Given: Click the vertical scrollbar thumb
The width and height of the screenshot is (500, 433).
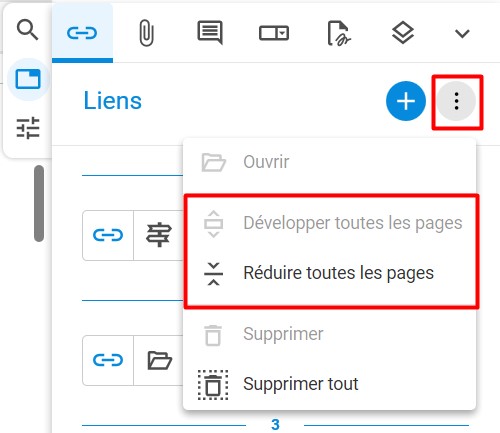Looking at the screenshot, I should 39,203.
